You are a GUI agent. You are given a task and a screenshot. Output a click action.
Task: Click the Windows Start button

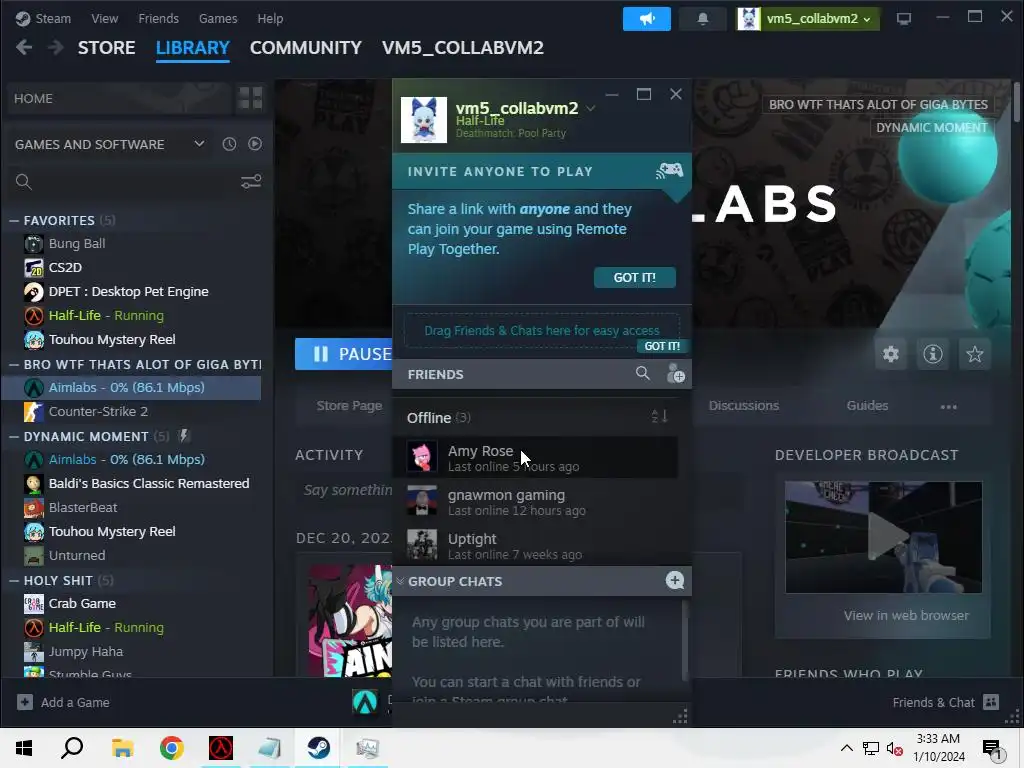(x=24, y=748)
